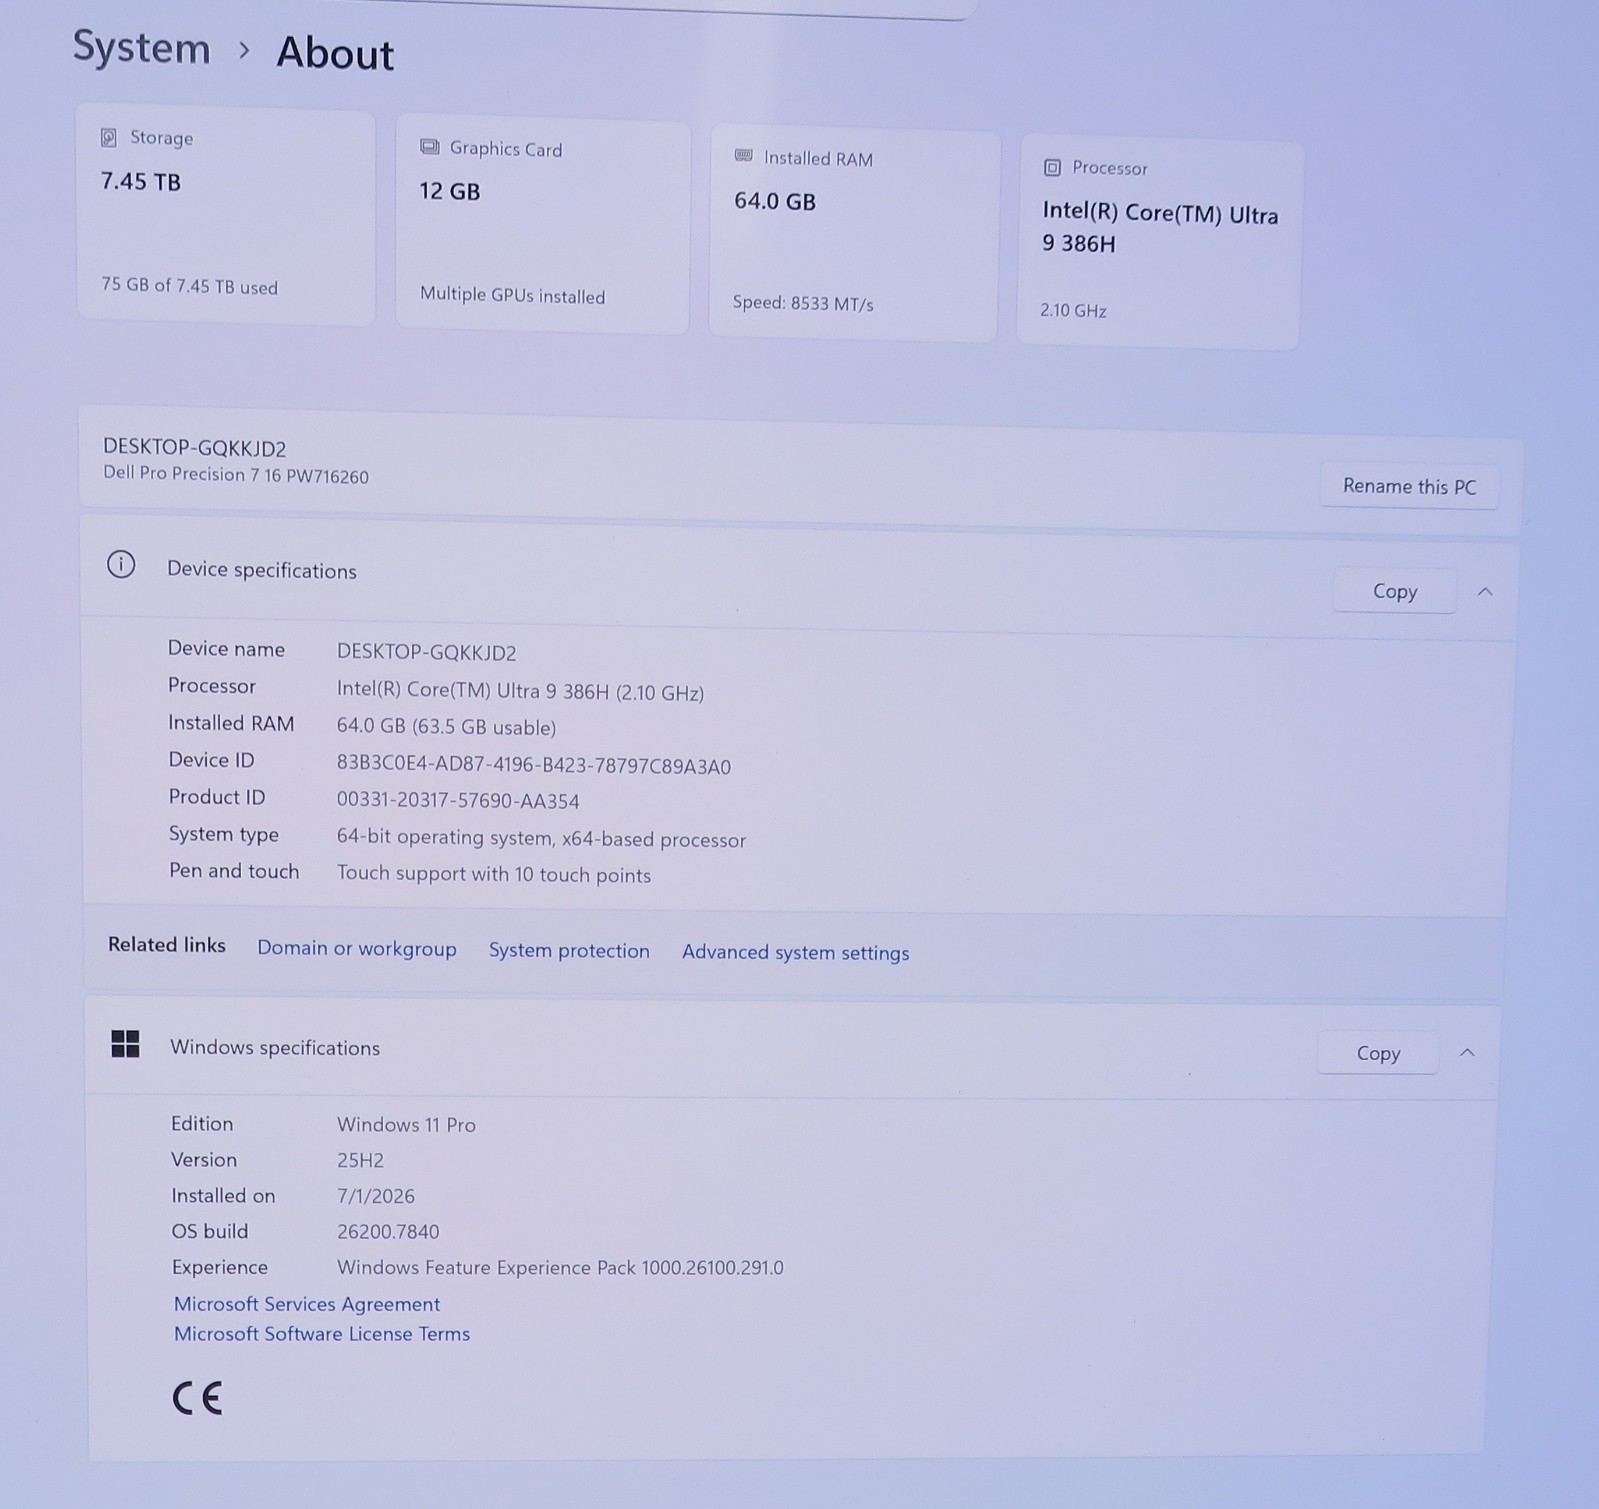Open the Graphics Card 12 GB card
Image resolution: width=1599 pixels, height=1509 pixels.
click(543, 225)
